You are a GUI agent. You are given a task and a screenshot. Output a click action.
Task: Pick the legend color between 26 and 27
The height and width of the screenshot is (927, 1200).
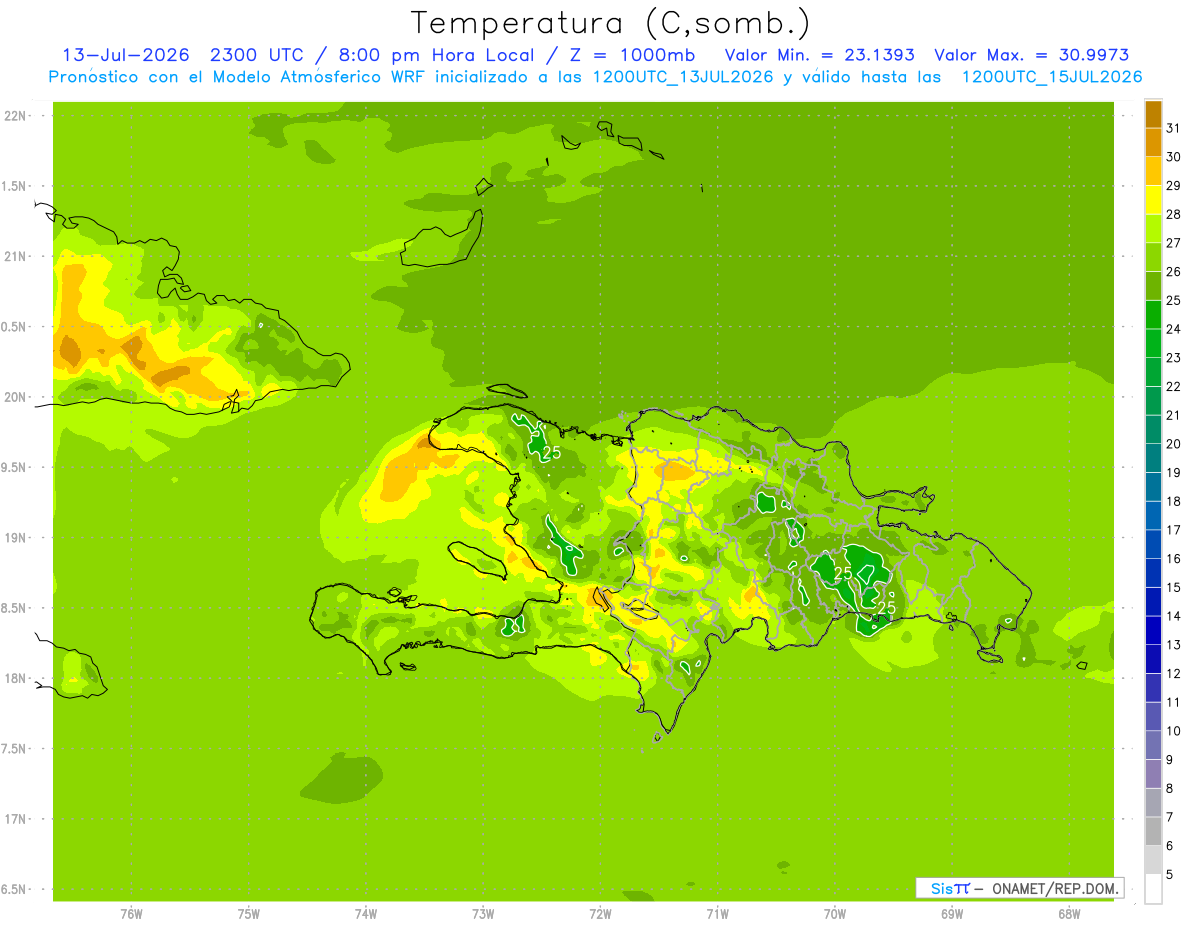tap(1153, 257)
